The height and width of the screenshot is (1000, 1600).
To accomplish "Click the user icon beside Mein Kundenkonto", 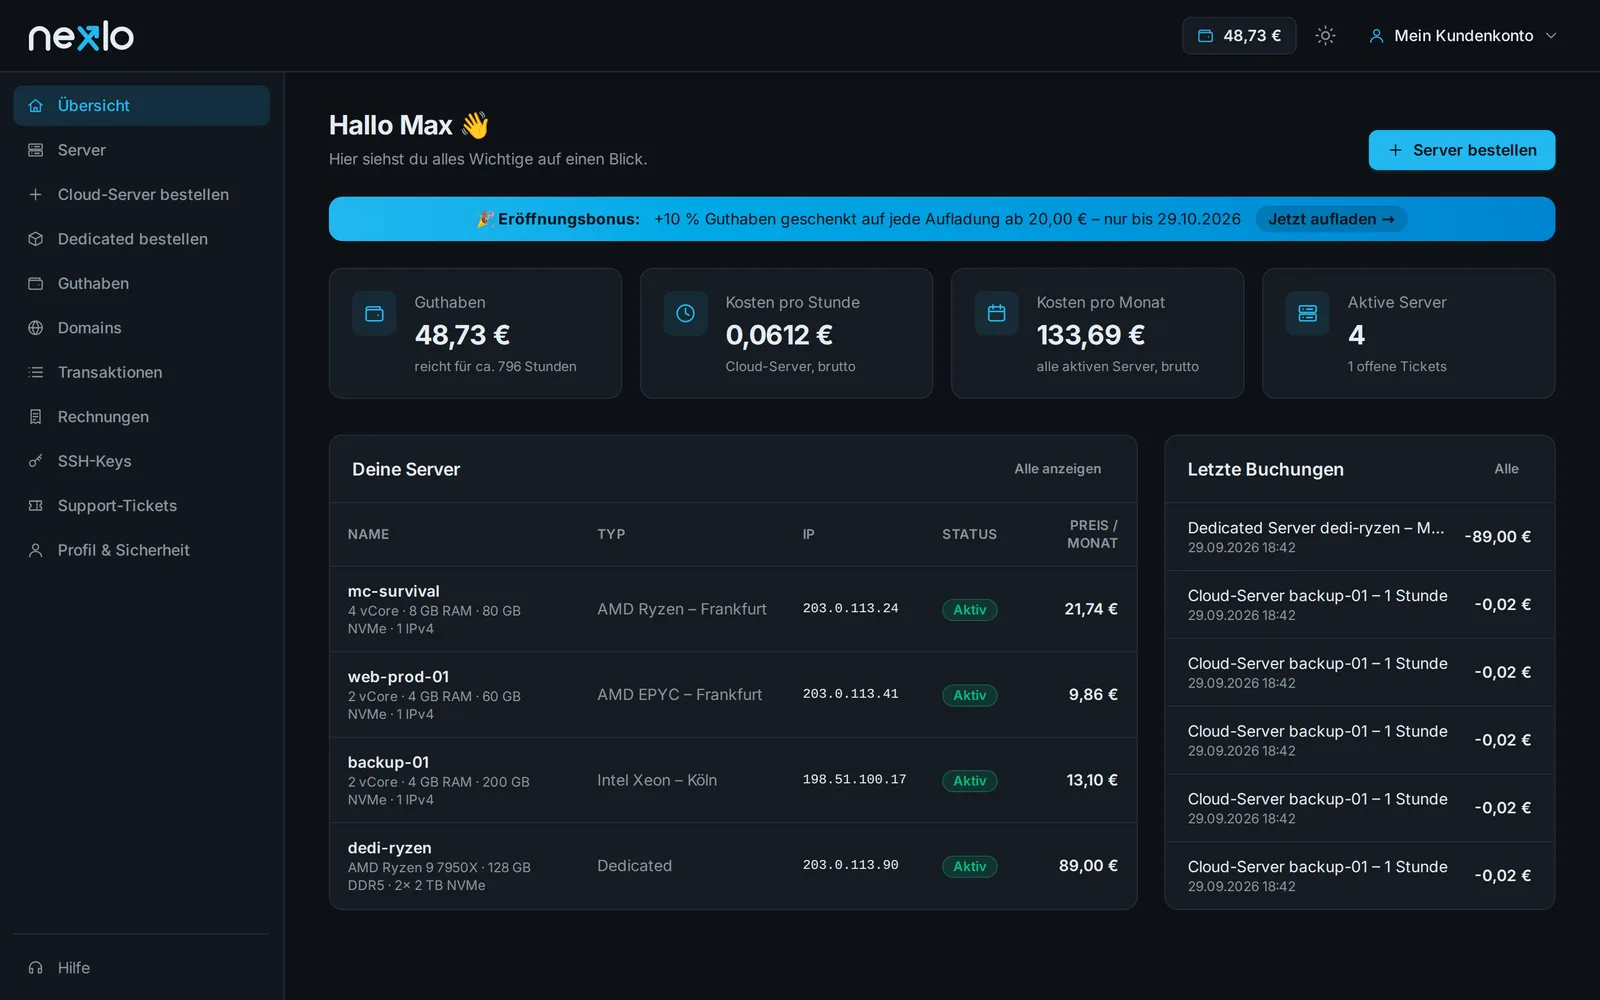I will point(1376,36).
